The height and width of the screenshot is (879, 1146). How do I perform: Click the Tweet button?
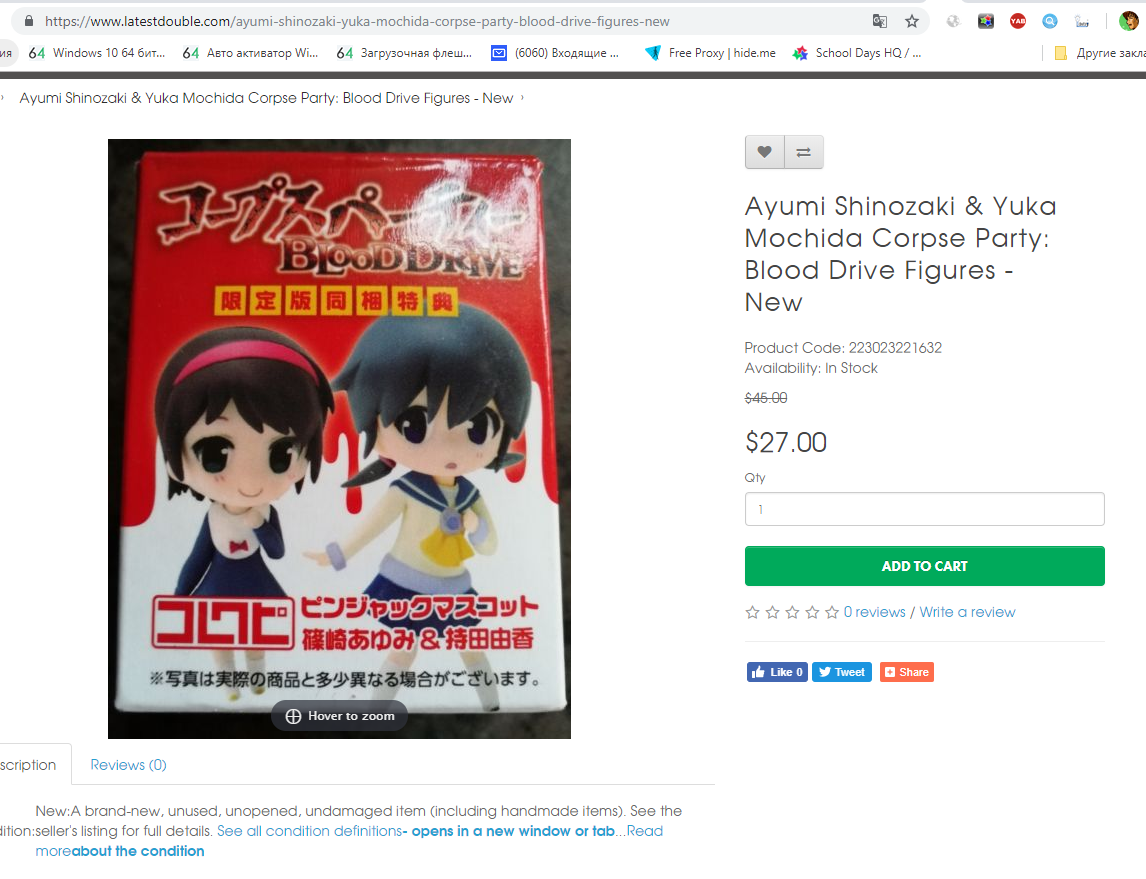point(842,672)
